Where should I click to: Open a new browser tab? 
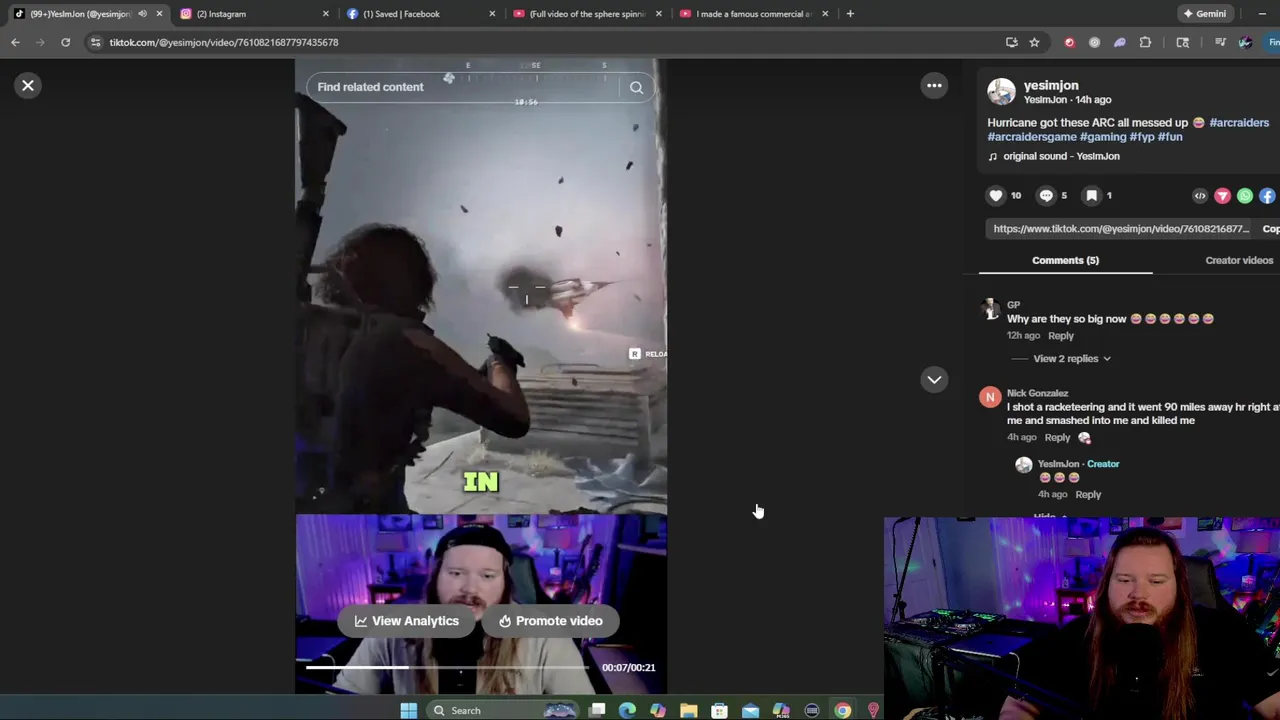click(850, 14)
